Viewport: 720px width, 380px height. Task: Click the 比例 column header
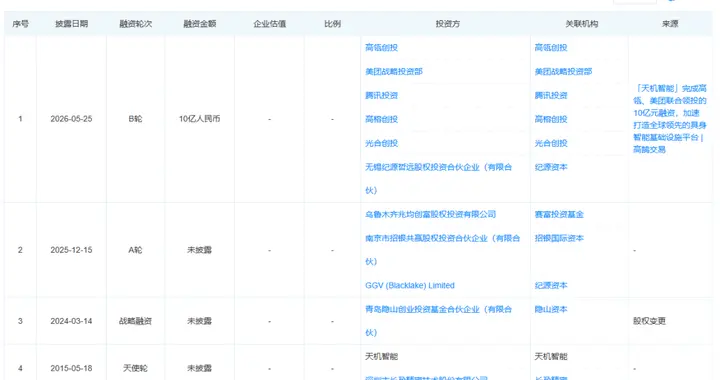332,24
